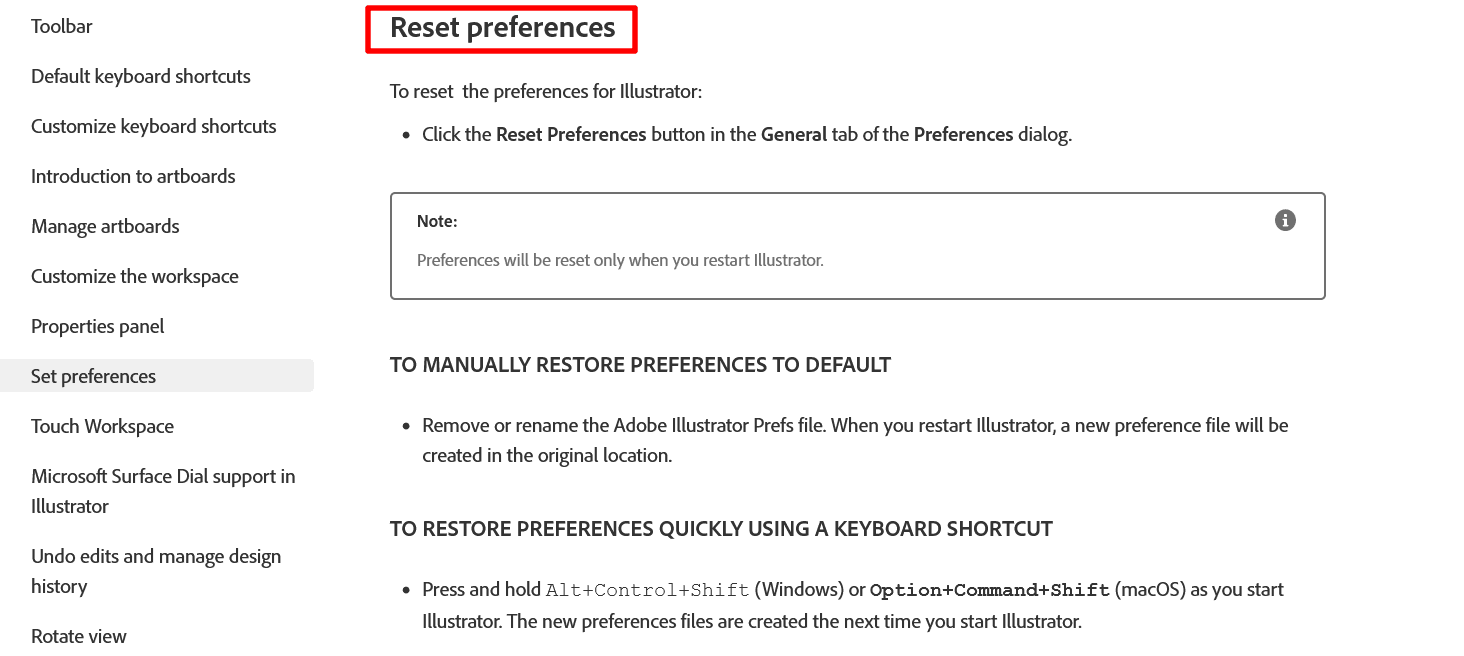Open Customize keyboard shortcuts article

[x=154, y=127]
